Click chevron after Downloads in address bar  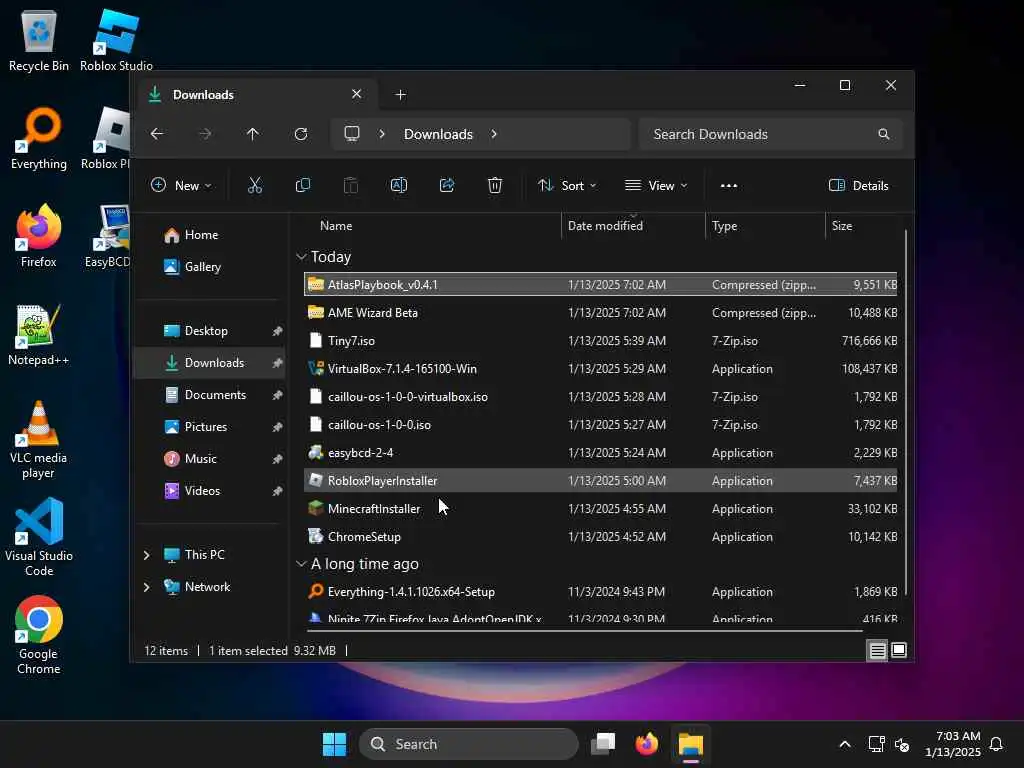pos(494,134)
